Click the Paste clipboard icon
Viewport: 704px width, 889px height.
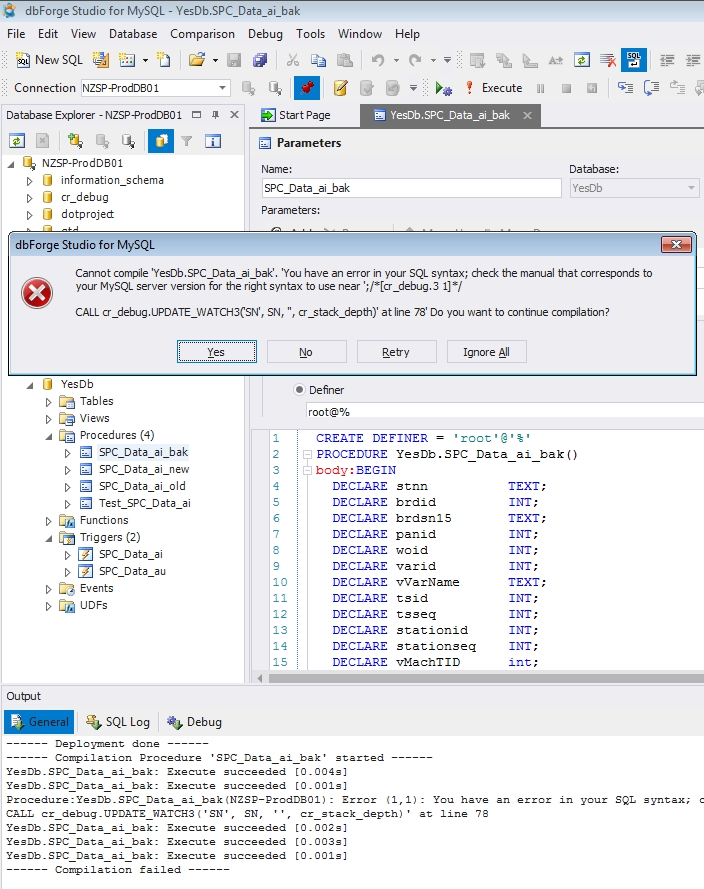point(344,60)
